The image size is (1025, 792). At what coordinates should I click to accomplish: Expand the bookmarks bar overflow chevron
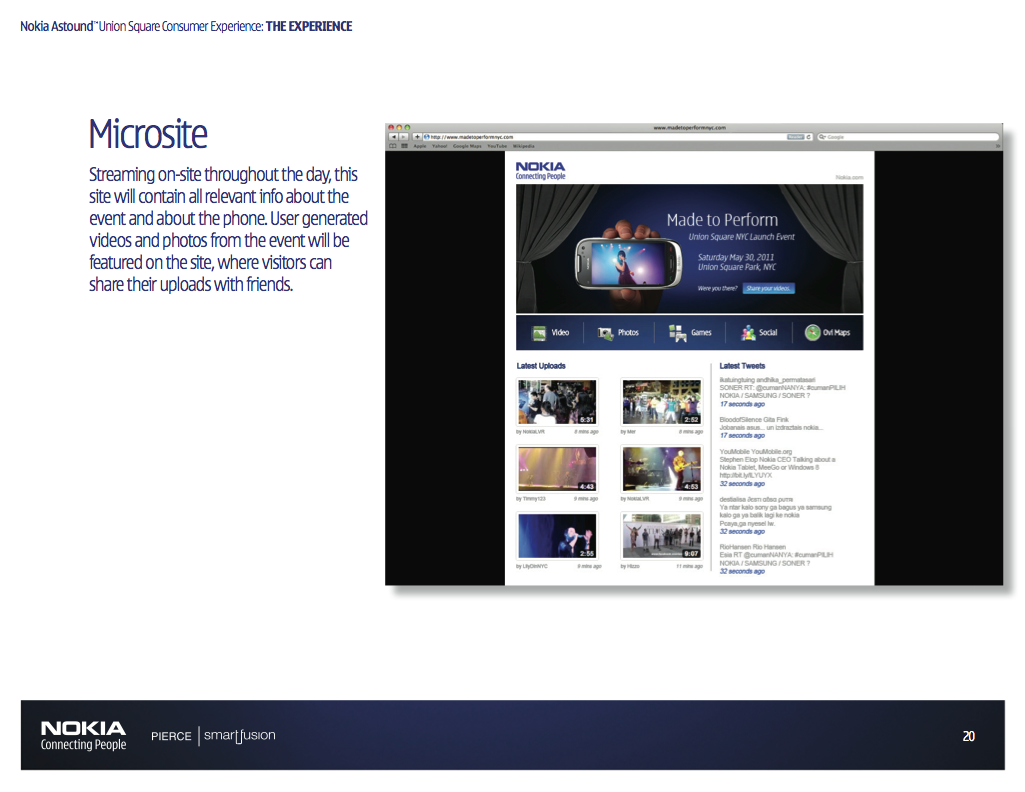point(998,146)
